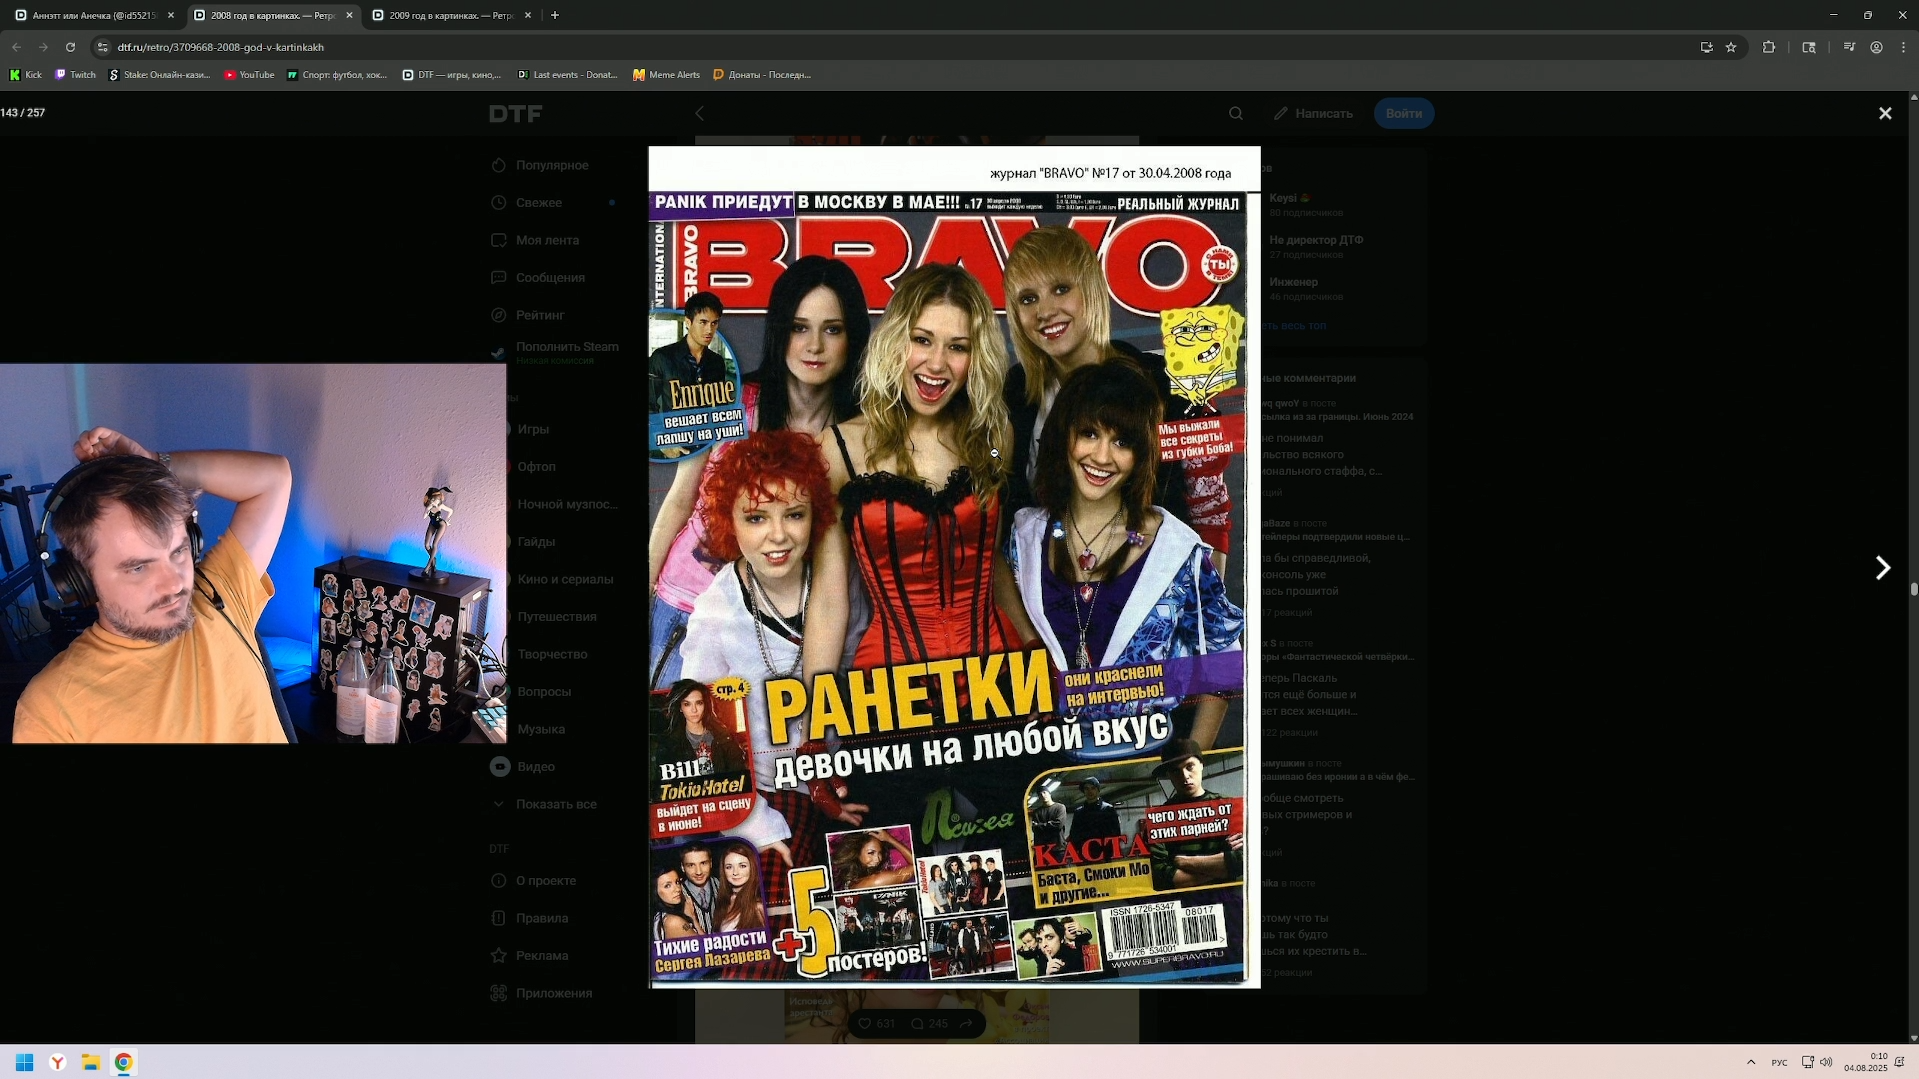Open the Windows Start menu
The width and height of the screenshot is (1919, 1079).
(25, 1062)
